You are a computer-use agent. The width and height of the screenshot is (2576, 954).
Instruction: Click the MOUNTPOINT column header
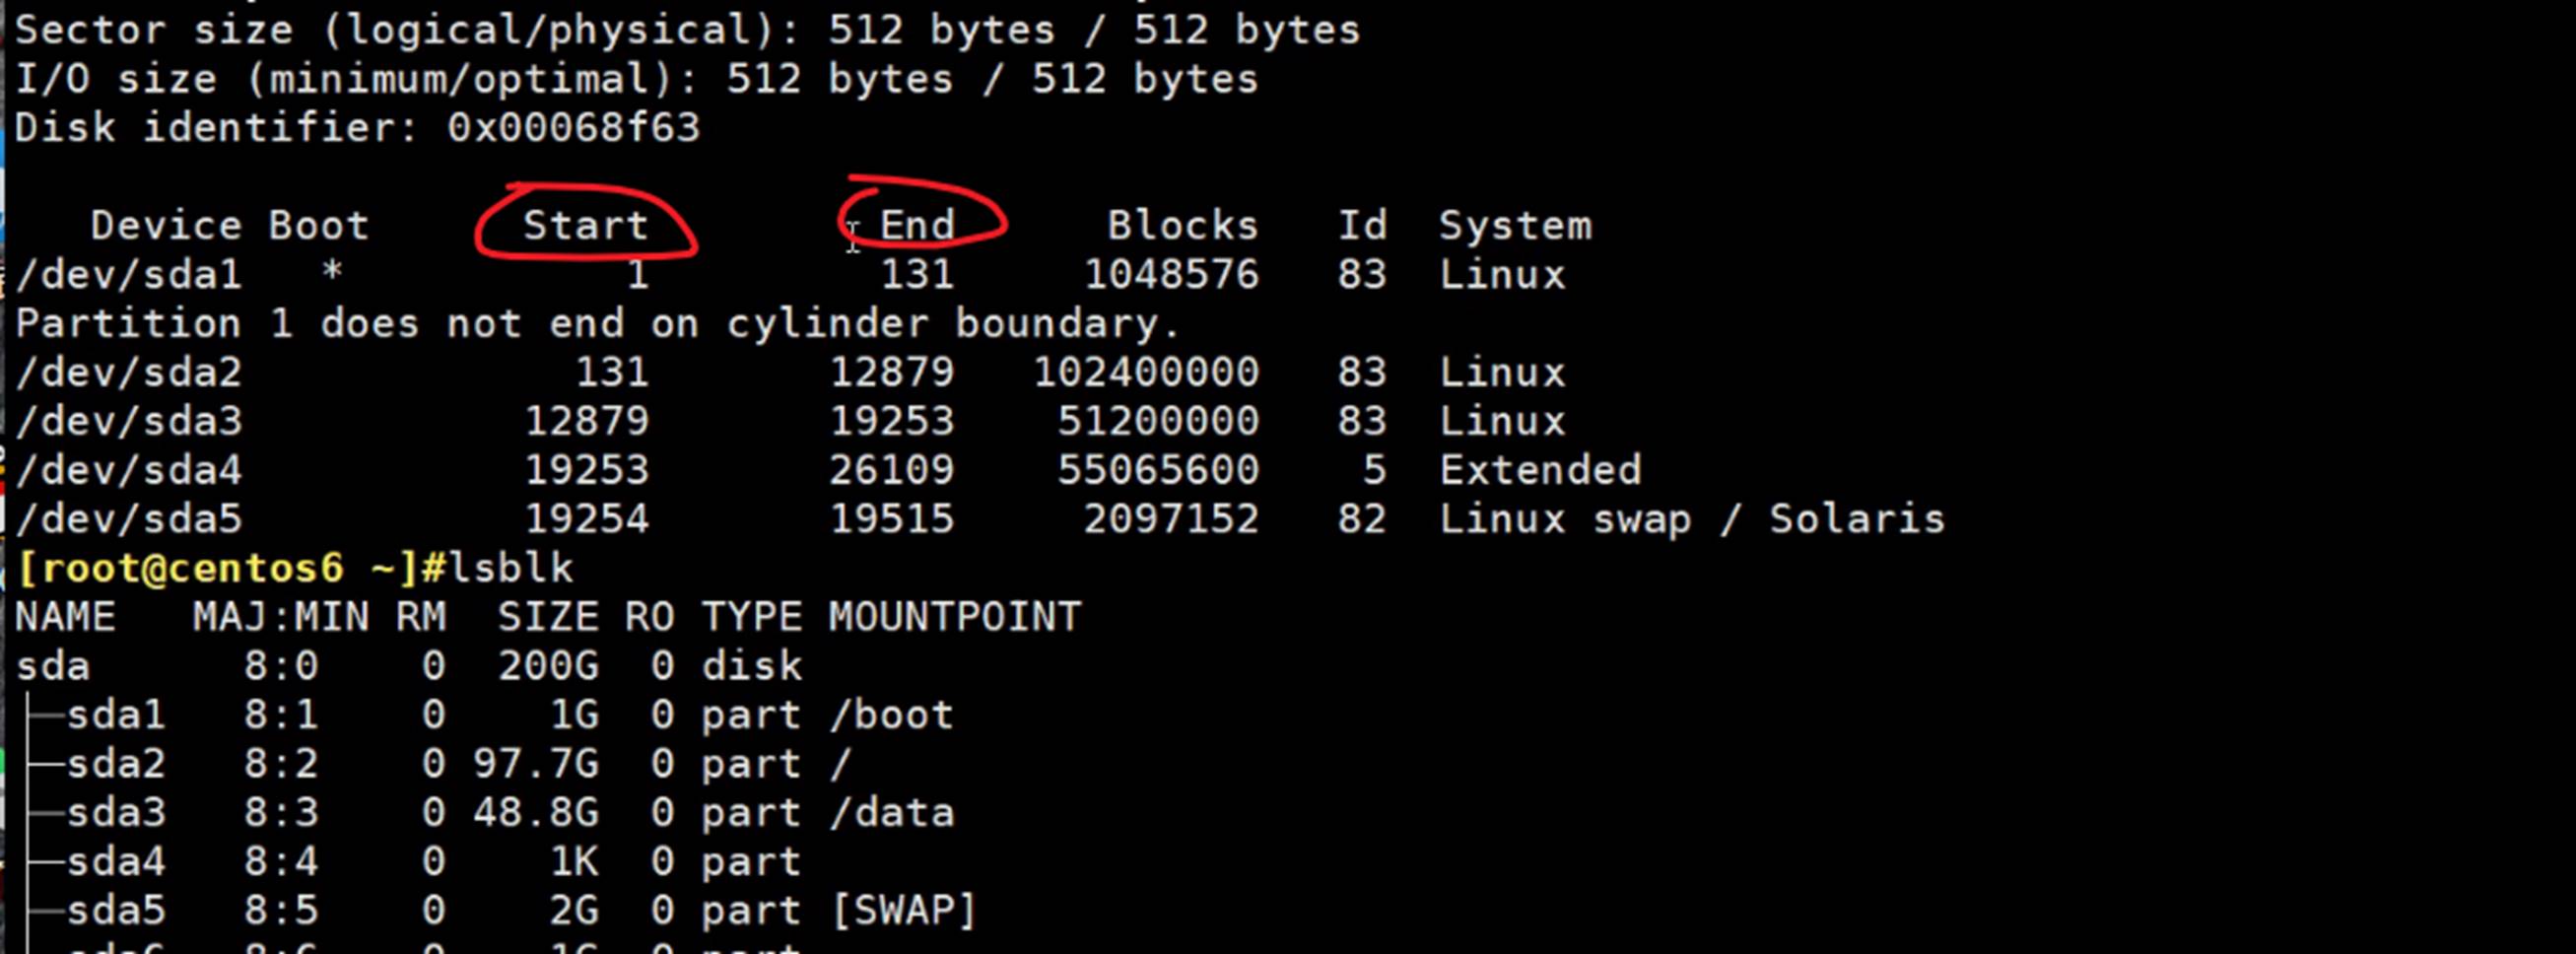954,617
